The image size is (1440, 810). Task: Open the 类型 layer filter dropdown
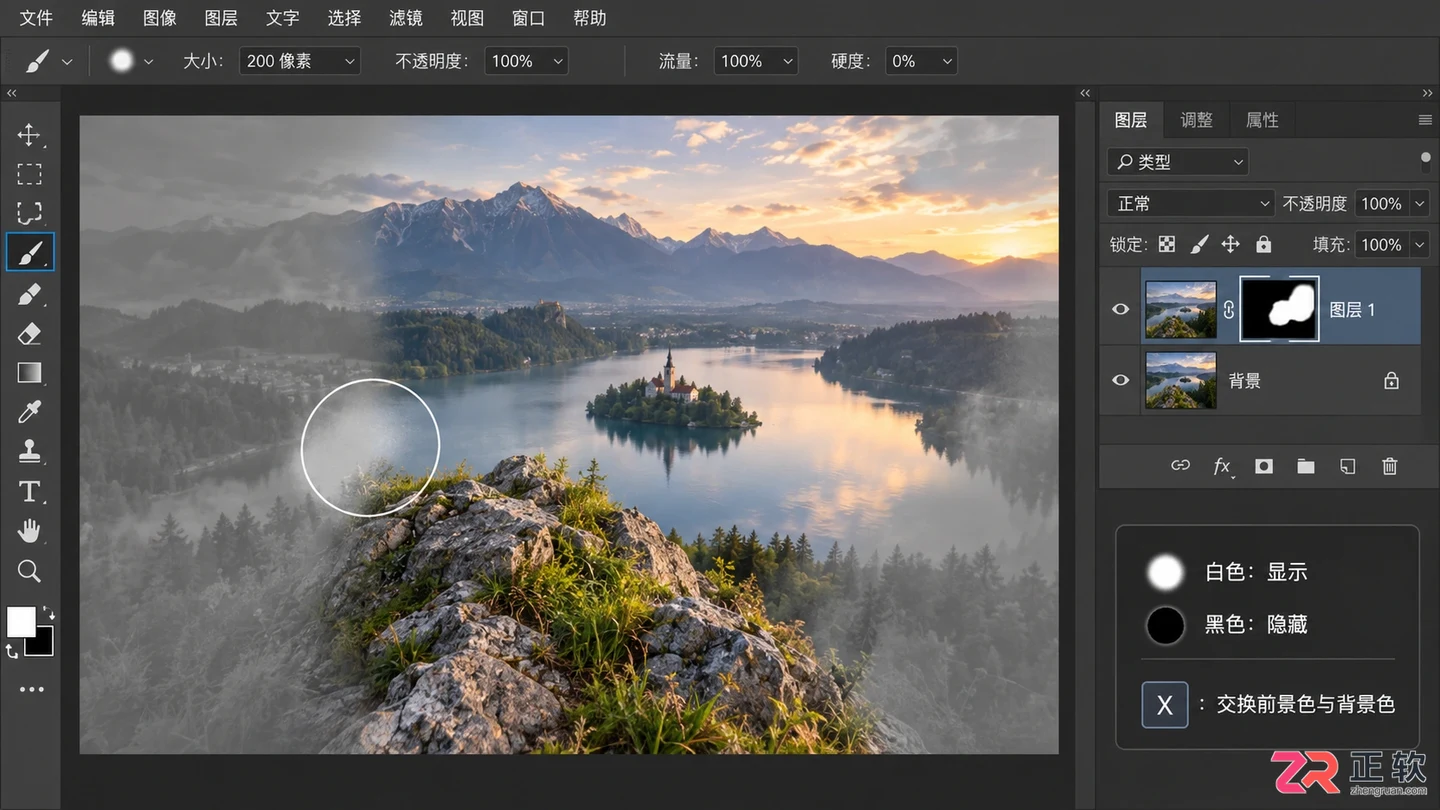(x=1178, y=161)
